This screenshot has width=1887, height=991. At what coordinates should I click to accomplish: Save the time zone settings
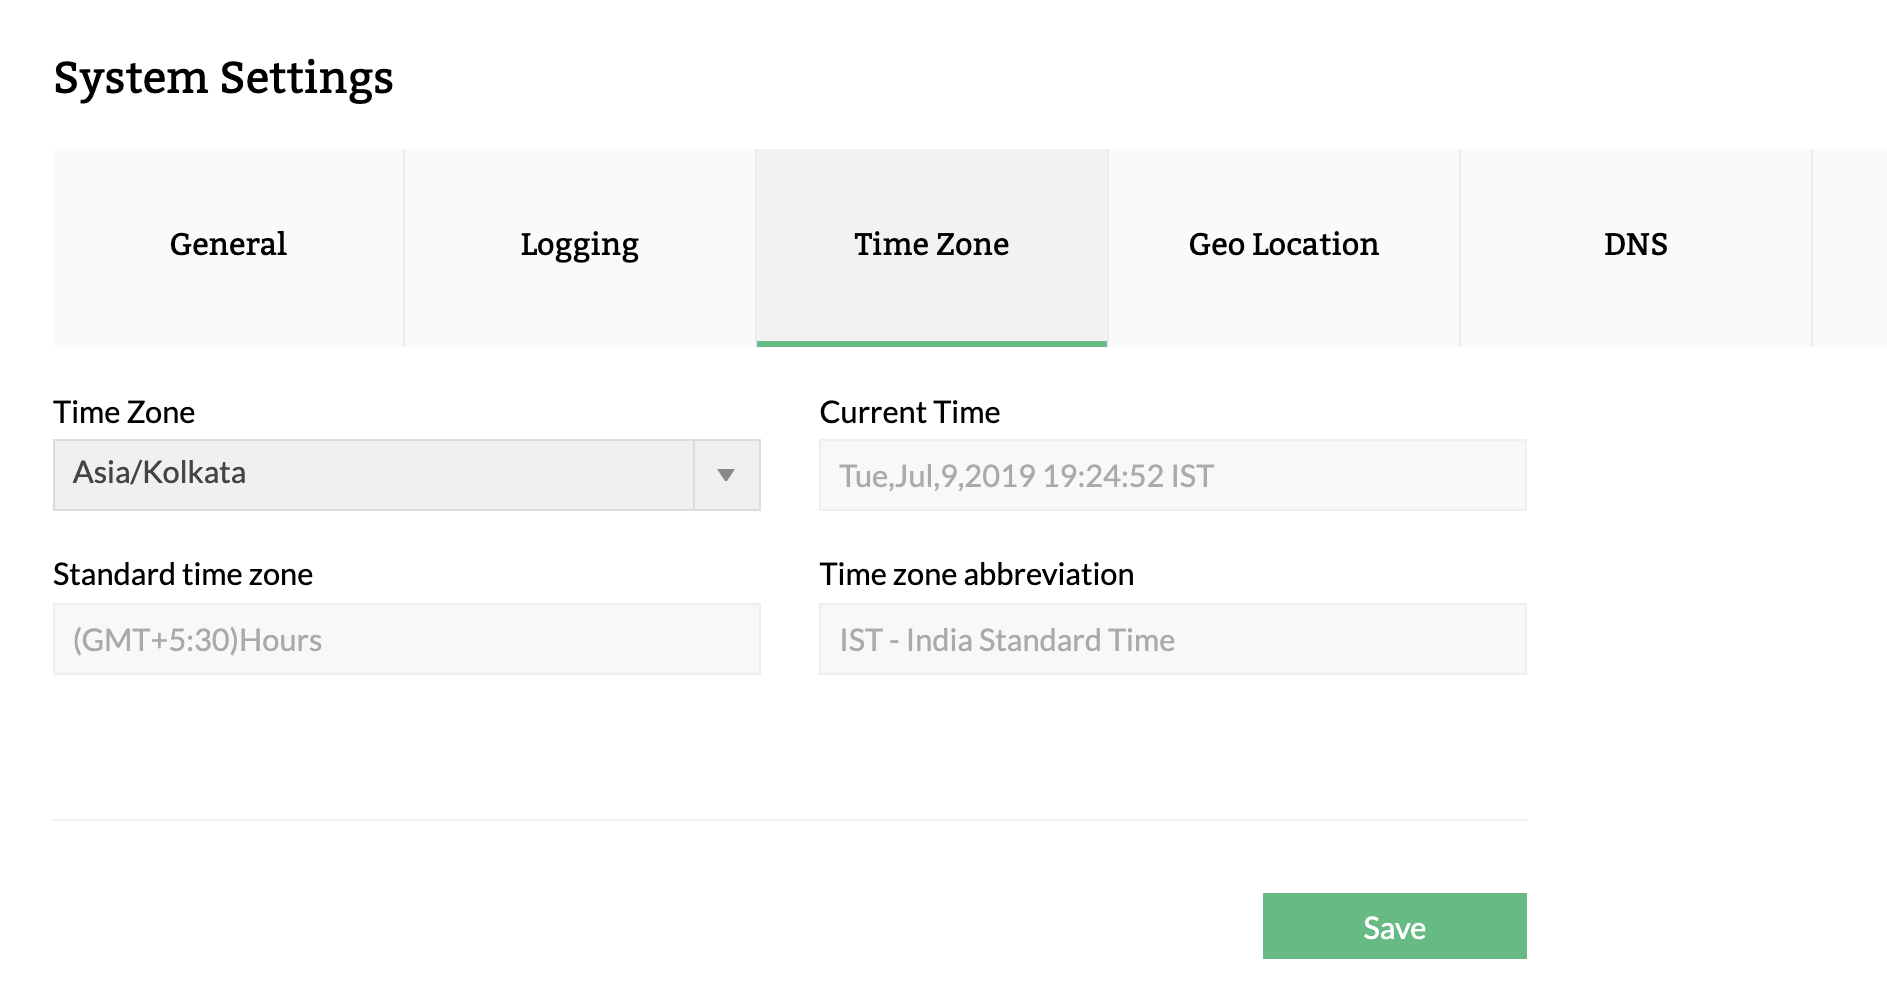click(1394, 926)
